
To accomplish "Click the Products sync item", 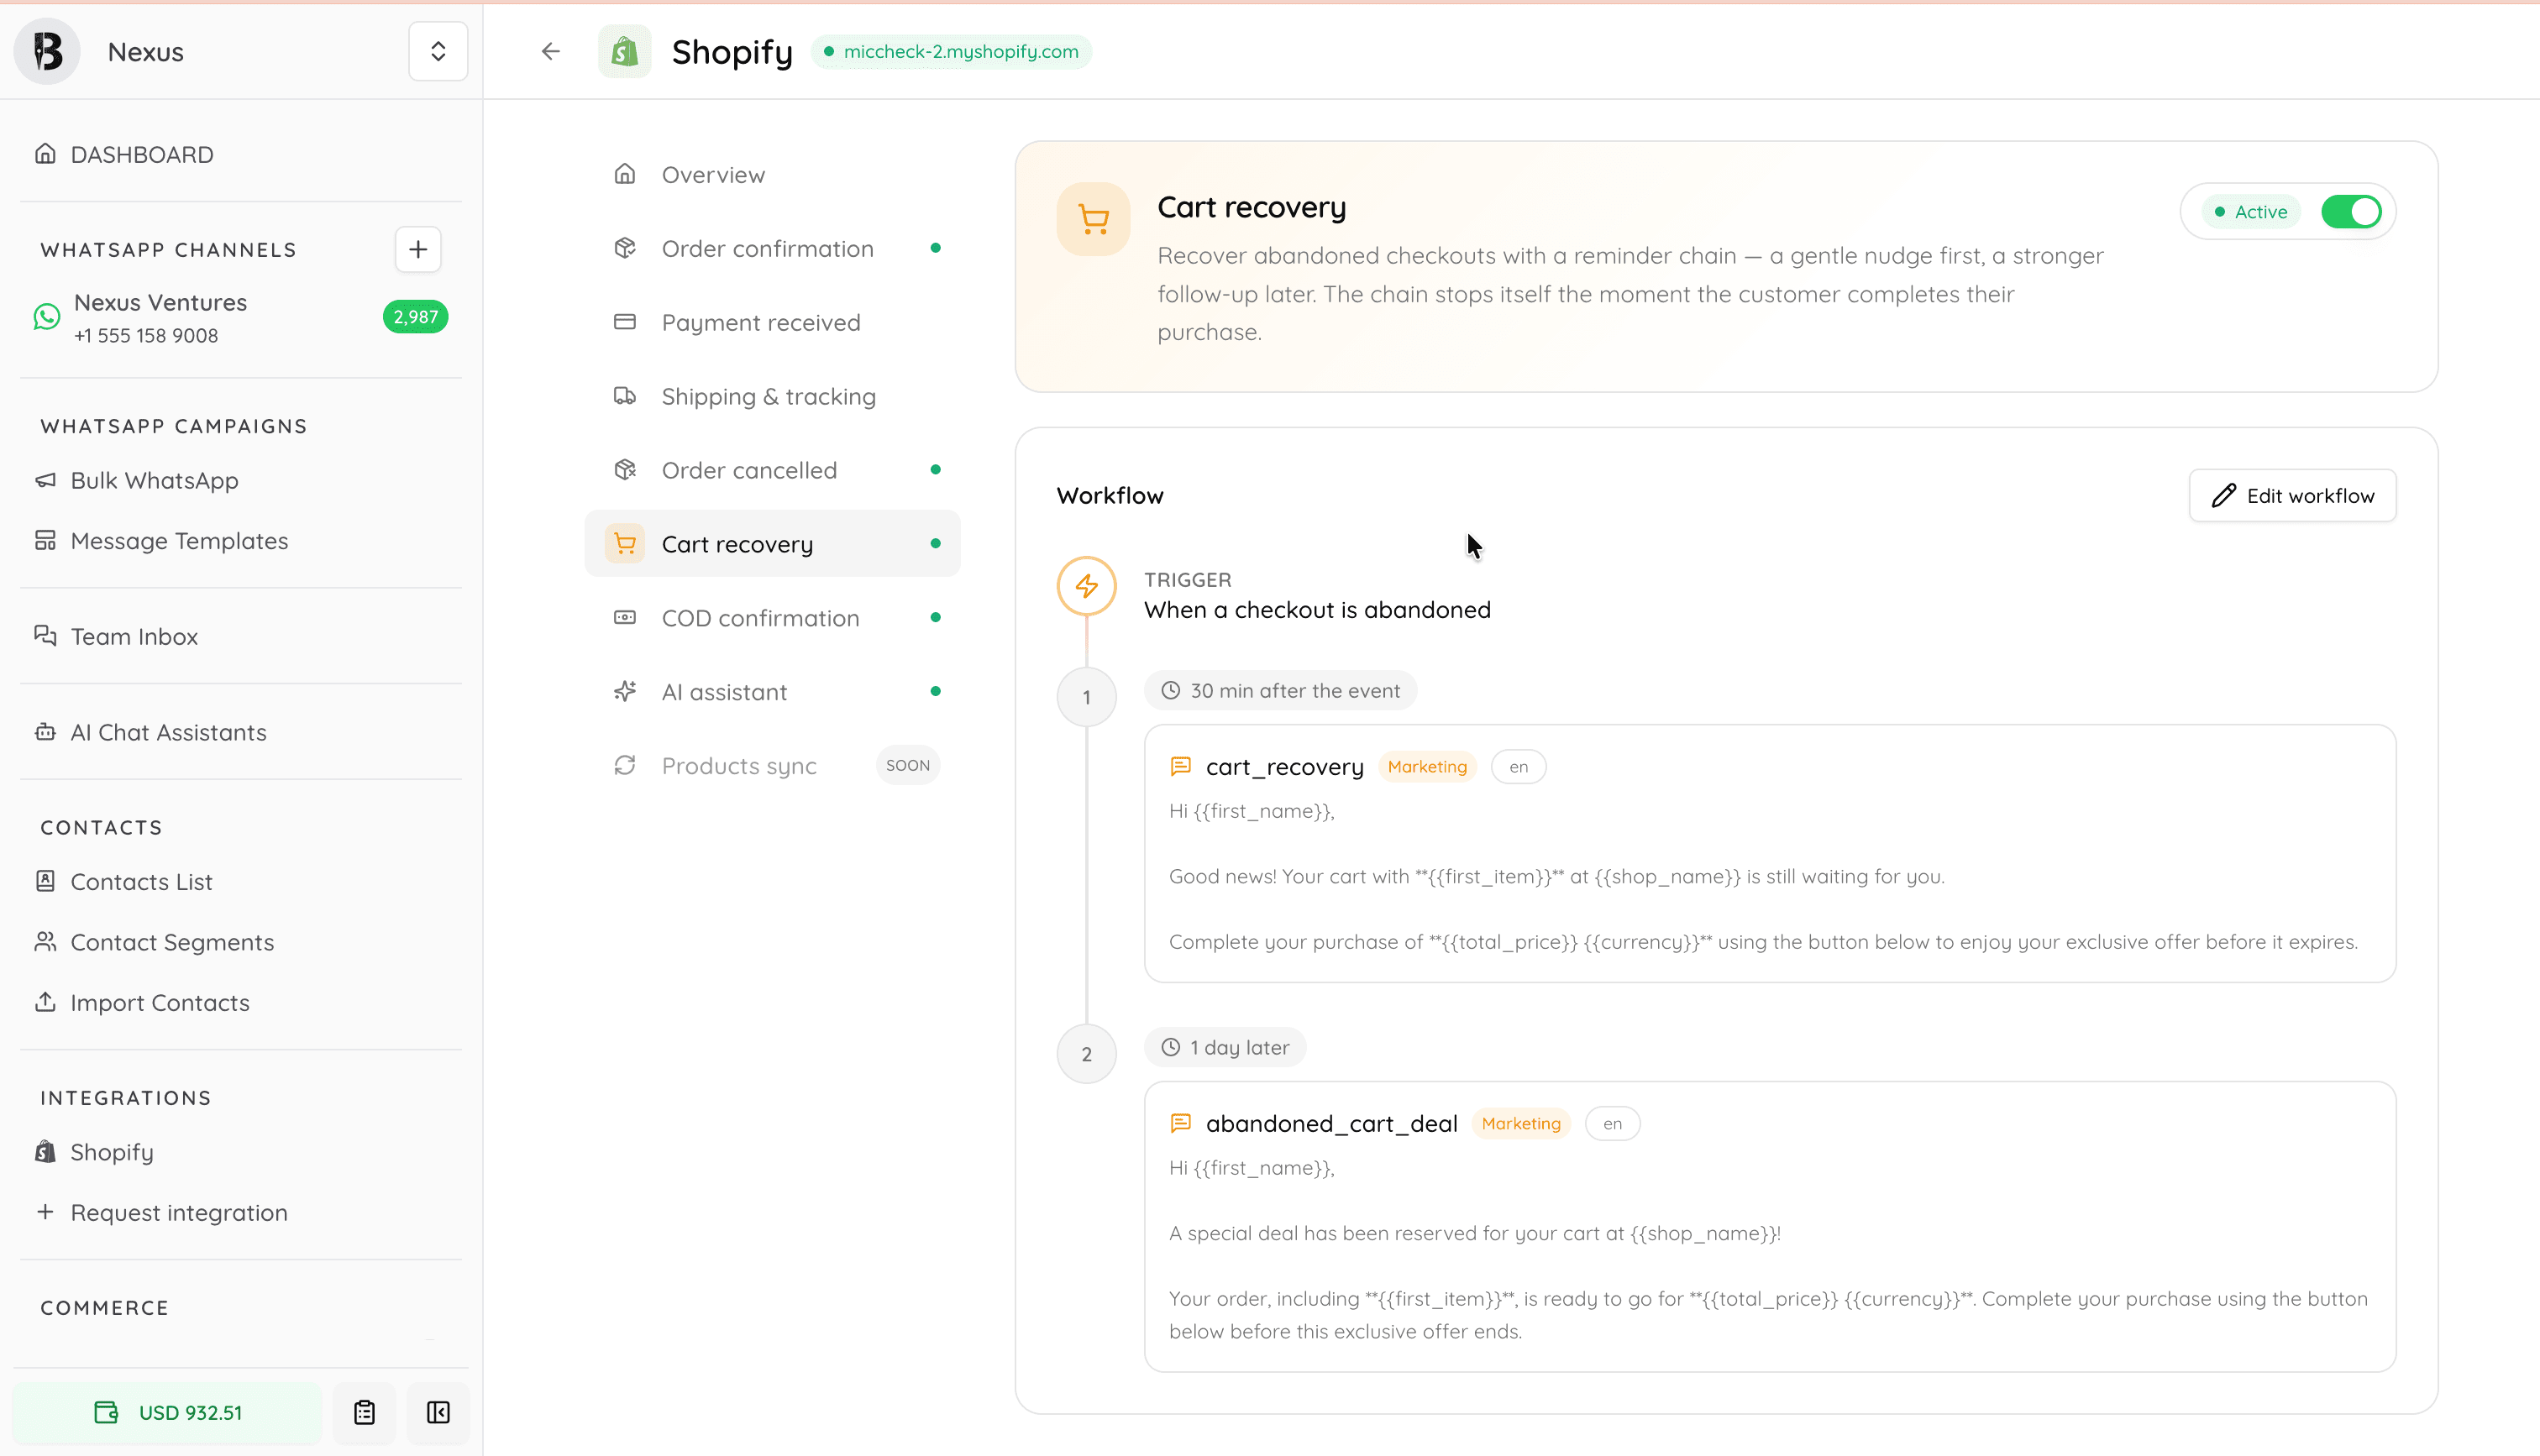I will click(772, 766).
